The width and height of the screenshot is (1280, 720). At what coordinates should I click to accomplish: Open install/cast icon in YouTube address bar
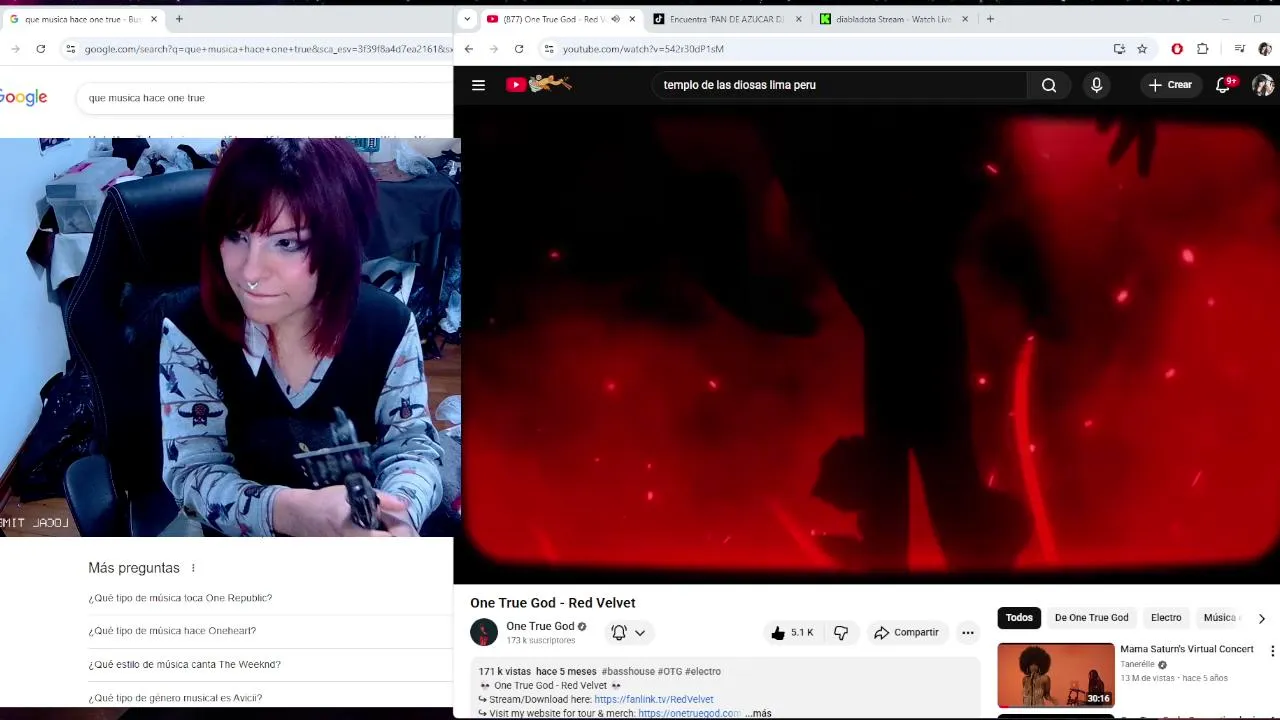point(1119,48)
